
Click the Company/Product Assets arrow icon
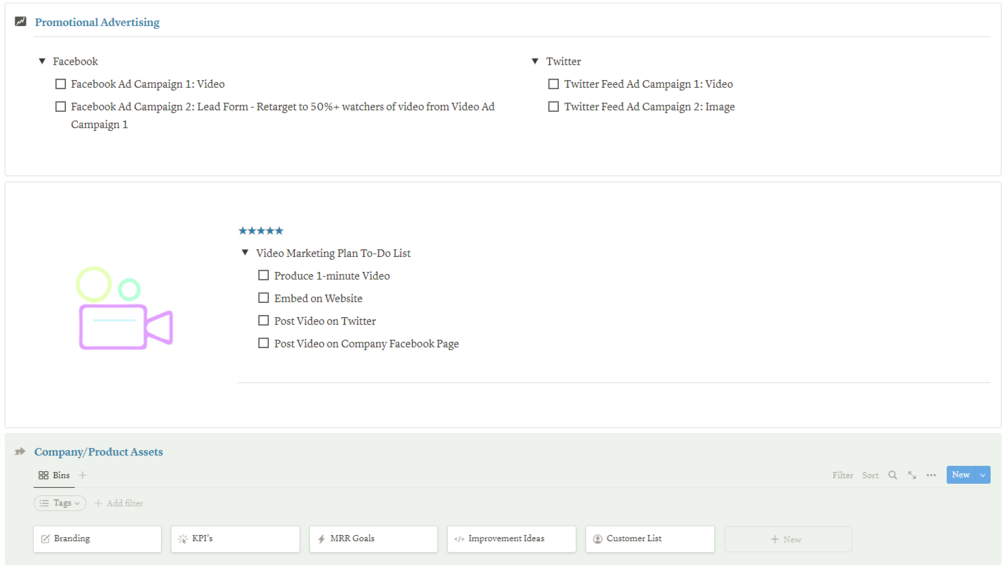[20, 452]
